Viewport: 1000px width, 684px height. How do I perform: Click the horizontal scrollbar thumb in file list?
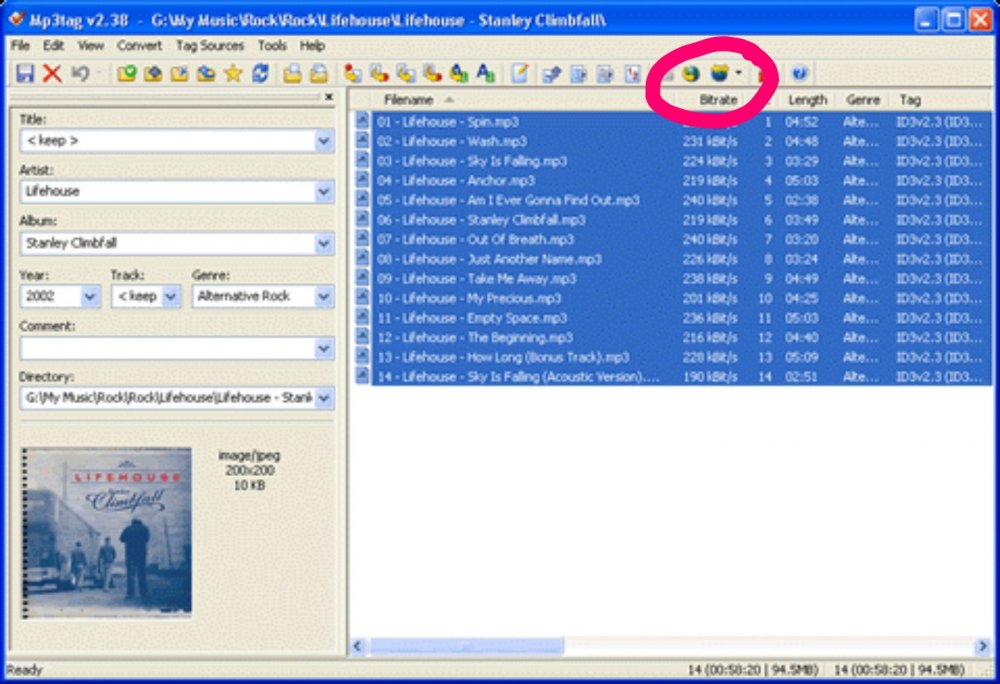pyautogui.click(x=467, y=646)
